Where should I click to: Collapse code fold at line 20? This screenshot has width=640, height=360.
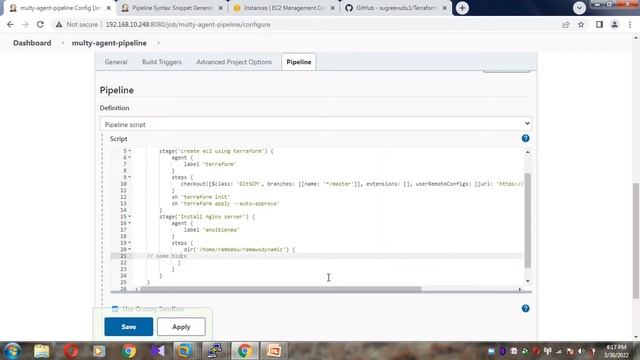point(130,249)
